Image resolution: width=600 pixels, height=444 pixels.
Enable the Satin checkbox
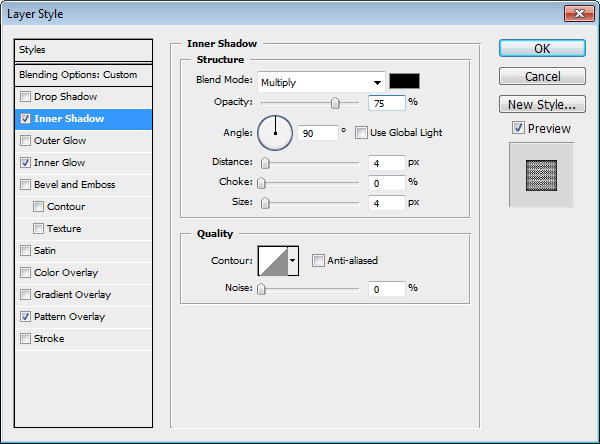(25, 251)
